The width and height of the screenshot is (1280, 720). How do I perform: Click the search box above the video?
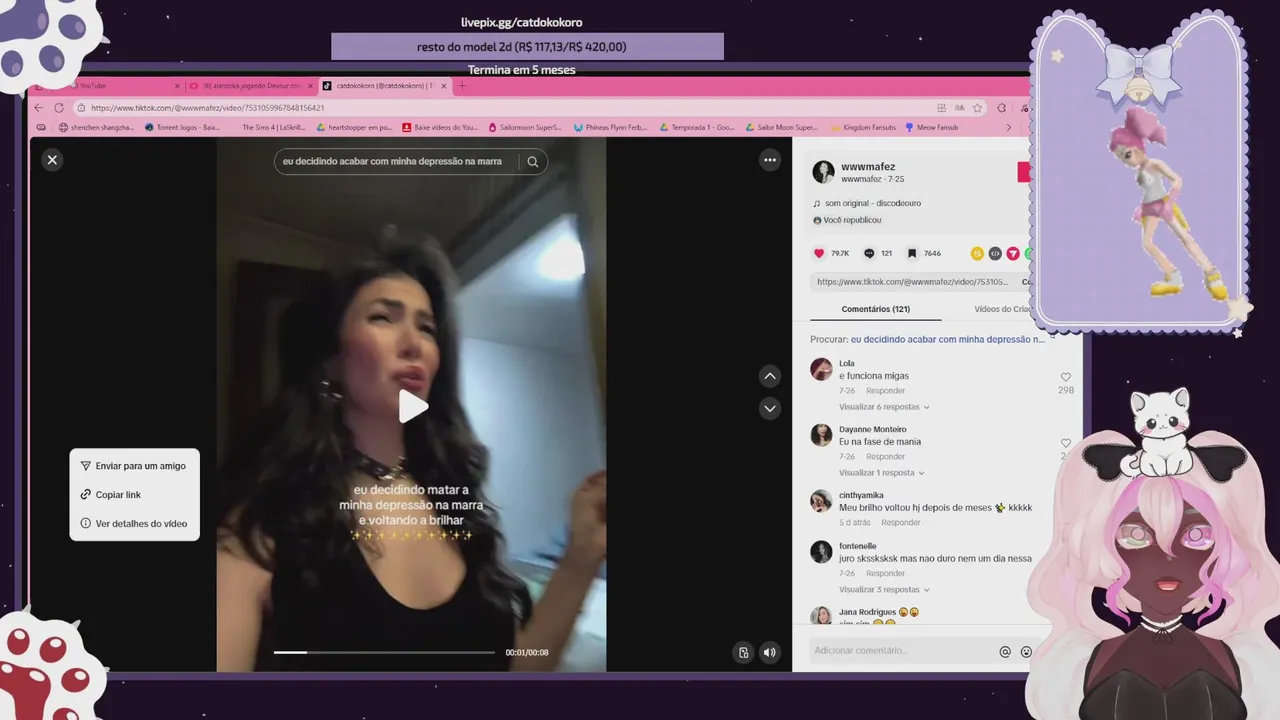tap(396, 161)
